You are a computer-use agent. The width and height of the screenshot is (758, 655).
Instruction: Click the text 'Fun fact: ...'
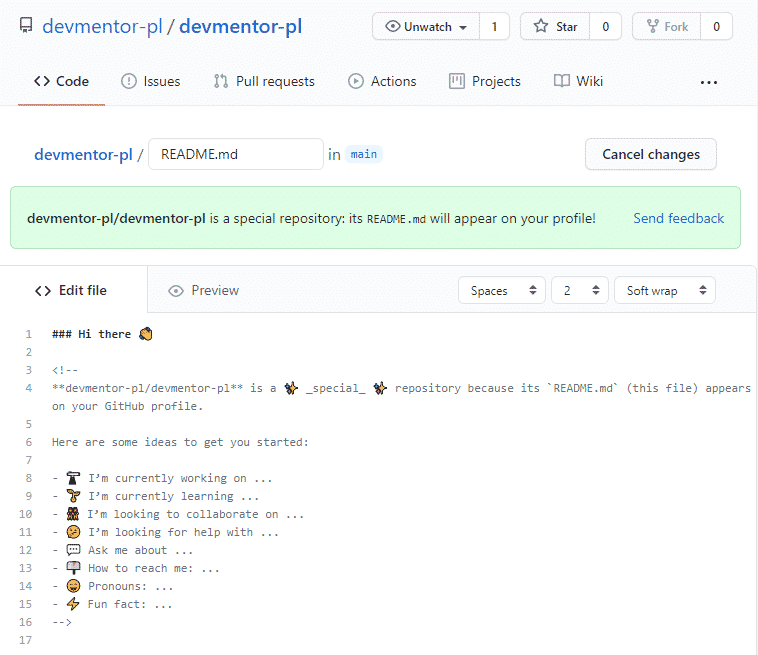point(130,604)
